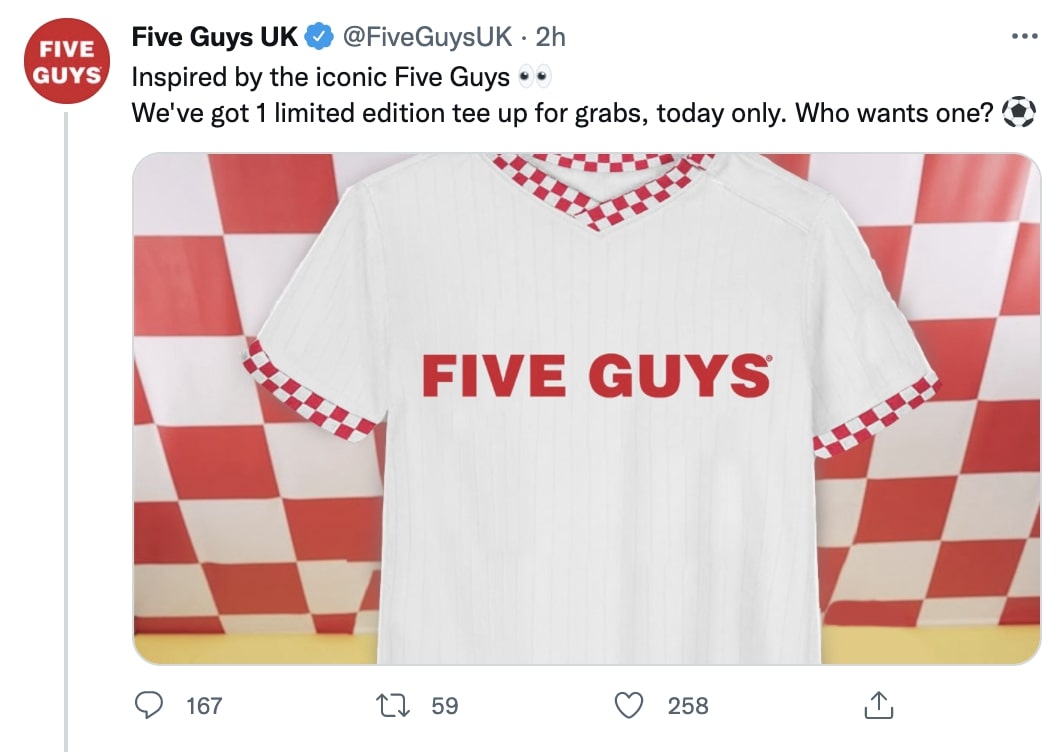Click the Five Guys profile avatar
Image resolution: width=1064 pixels, height=752 pixels.
[67, 62]
